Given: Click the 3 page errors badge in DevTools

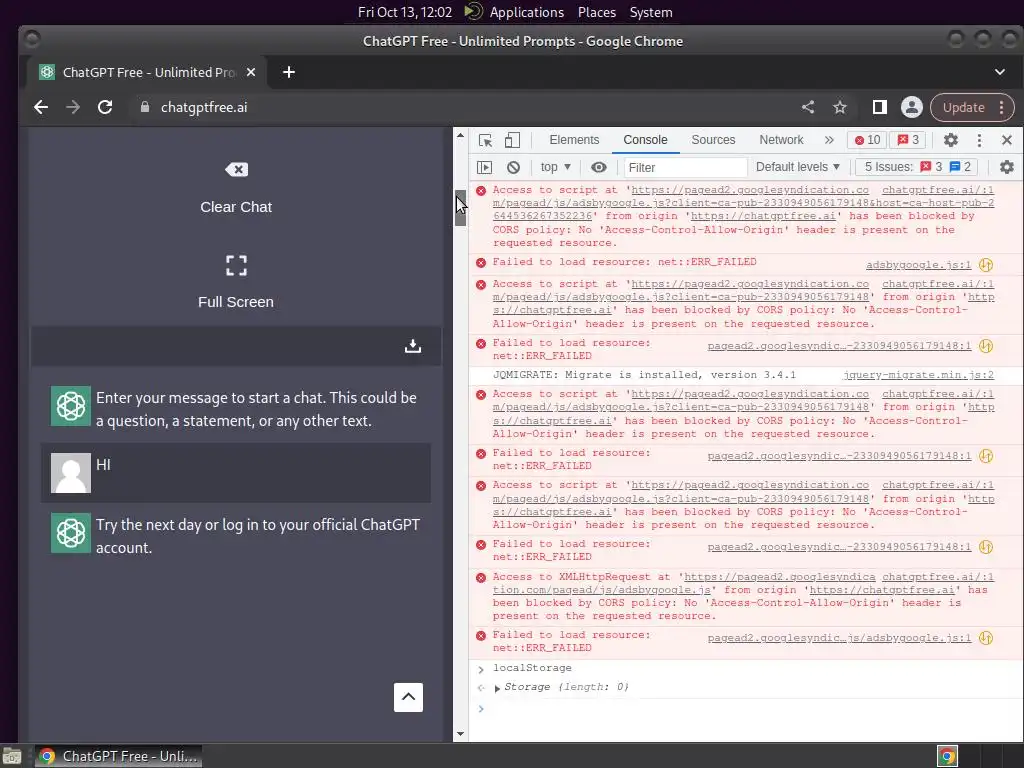Looking at the screenshot, I should (x=908, y=140).
